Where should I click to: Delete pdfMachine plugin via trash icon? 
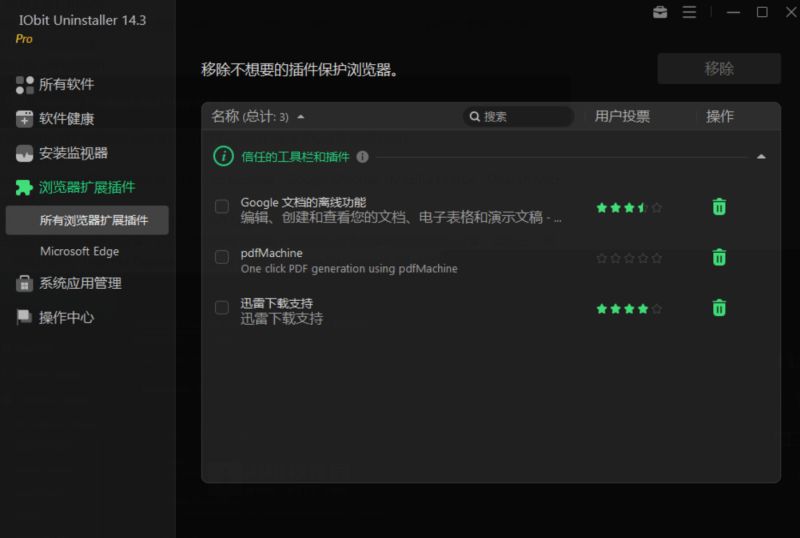click(x=719, y=257)
